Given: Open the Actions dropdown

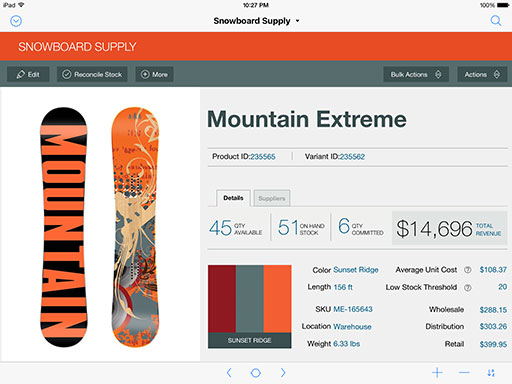Looking at the screenshot, I should (482, 74).
